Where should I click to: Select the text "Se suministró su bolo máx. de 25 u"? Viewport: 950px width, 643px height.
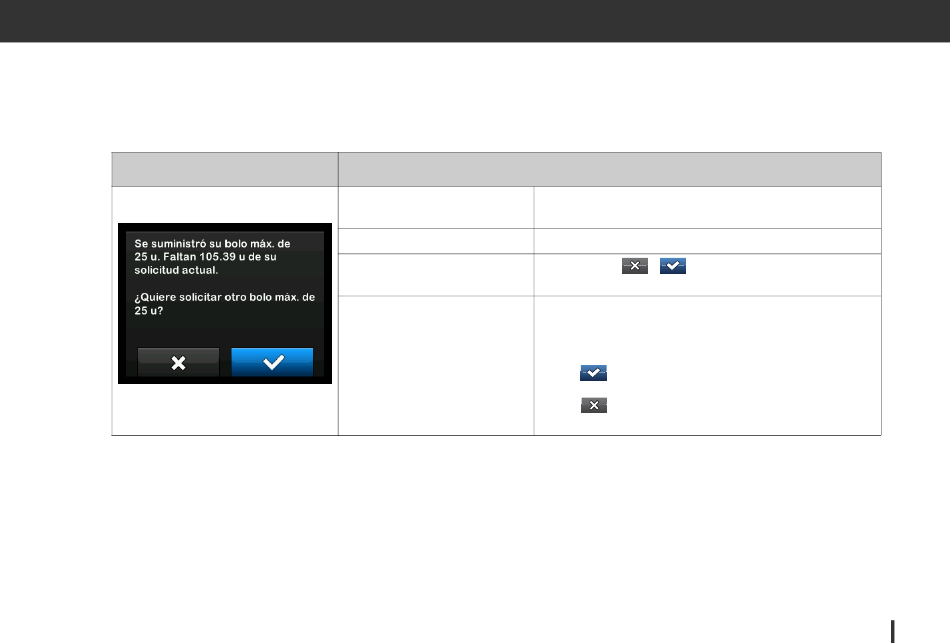tap(212, 250)
